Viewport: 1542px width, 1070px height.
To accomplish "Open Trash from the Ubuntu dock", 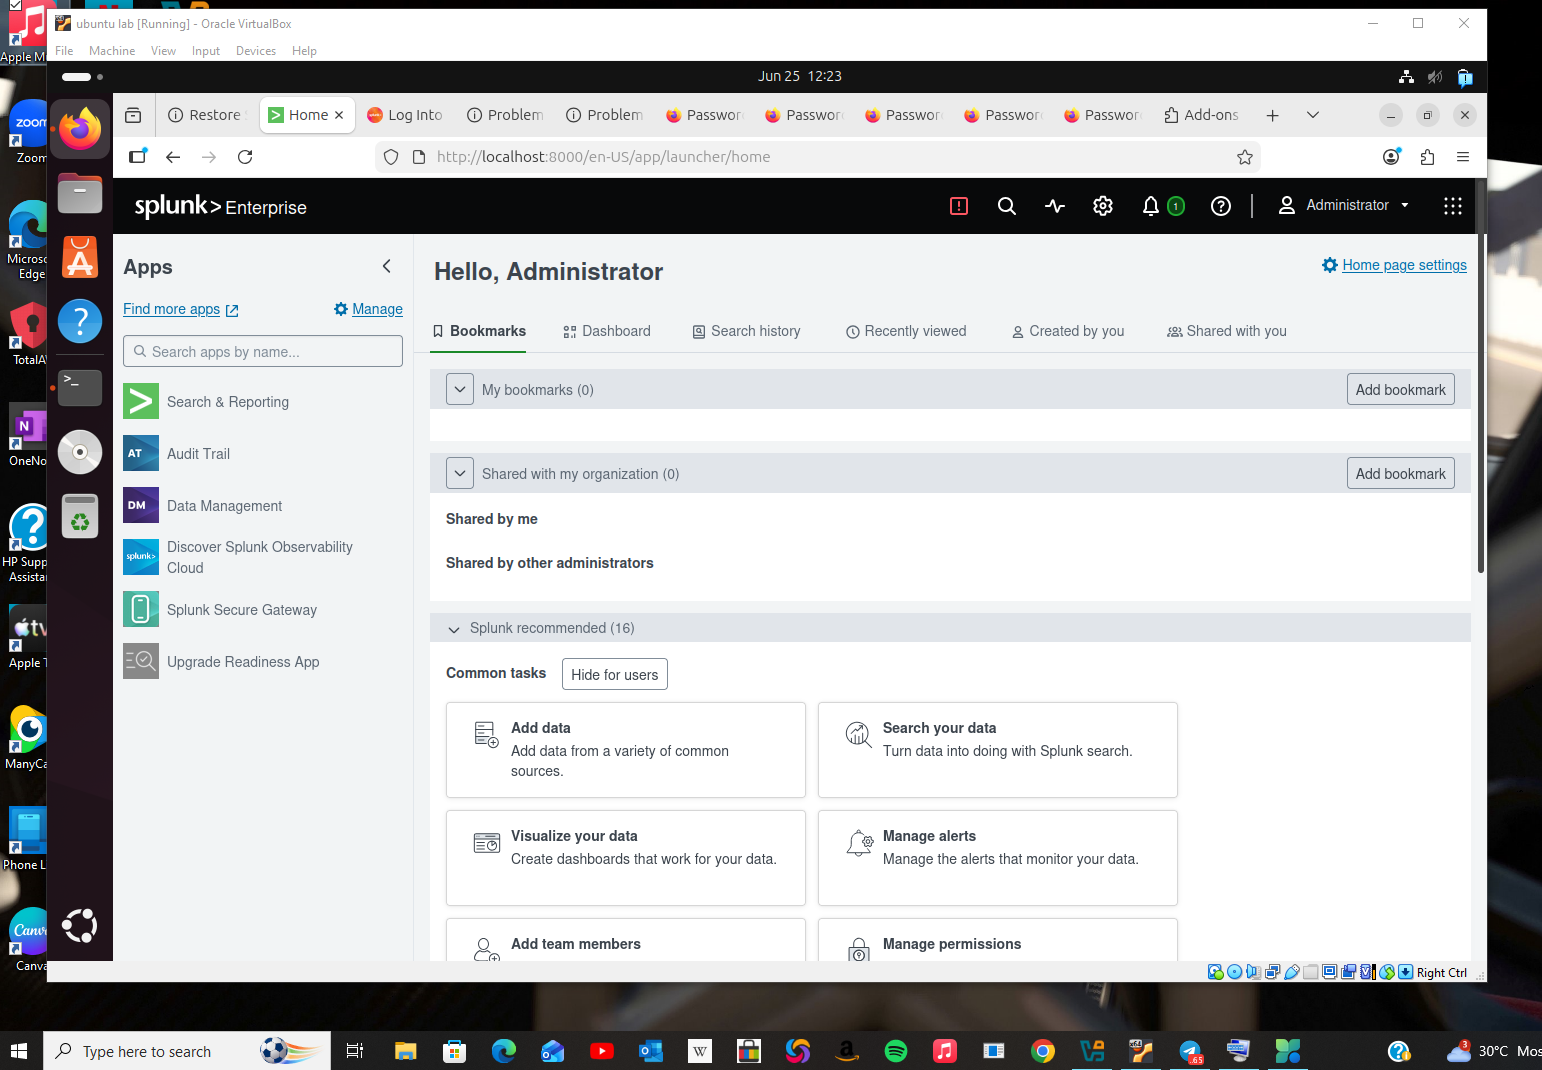I will pyautogui.click(x=80, y=516).
